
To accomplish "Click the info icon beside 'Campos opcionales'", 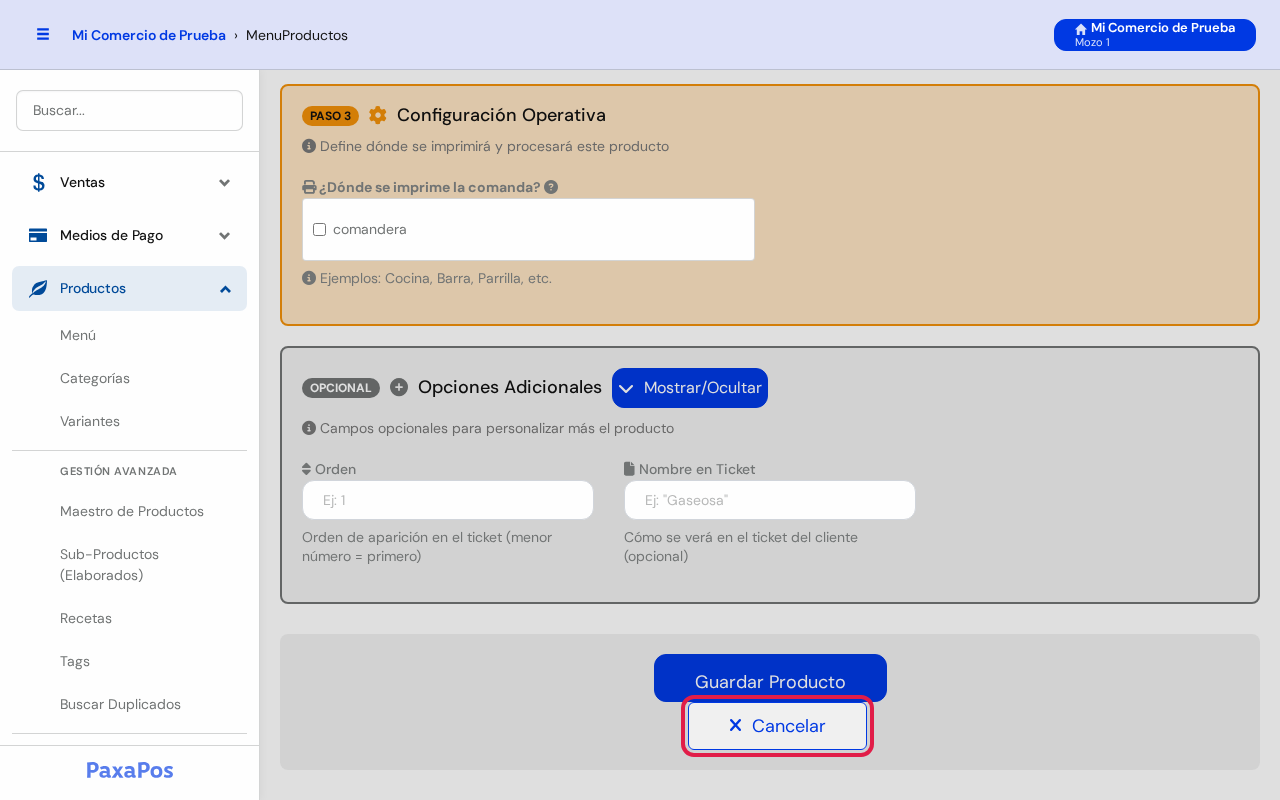I will click(x=309, y=428).
